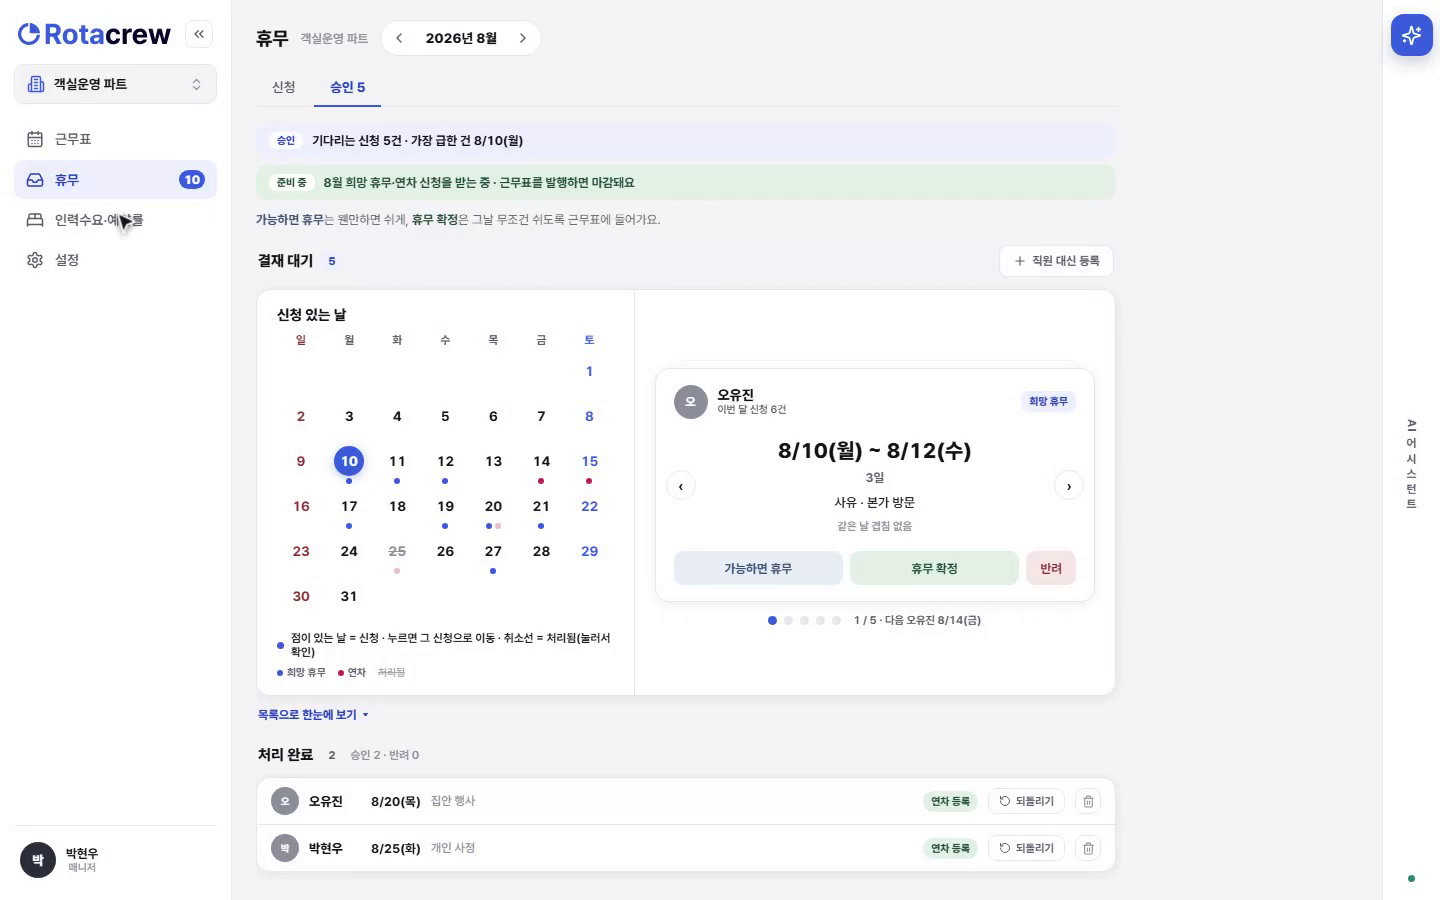
Task: Show previous request card with left arrow
Action: 681,486
